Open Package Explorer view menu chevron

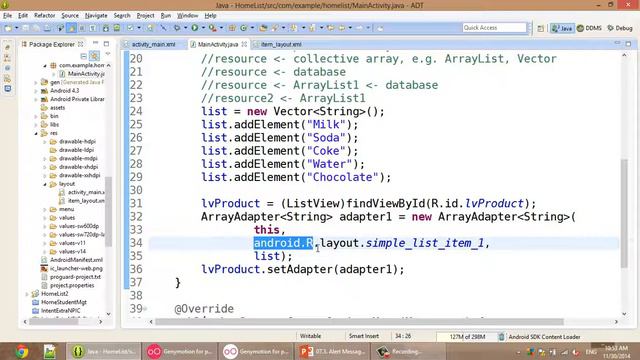[108, 54]
